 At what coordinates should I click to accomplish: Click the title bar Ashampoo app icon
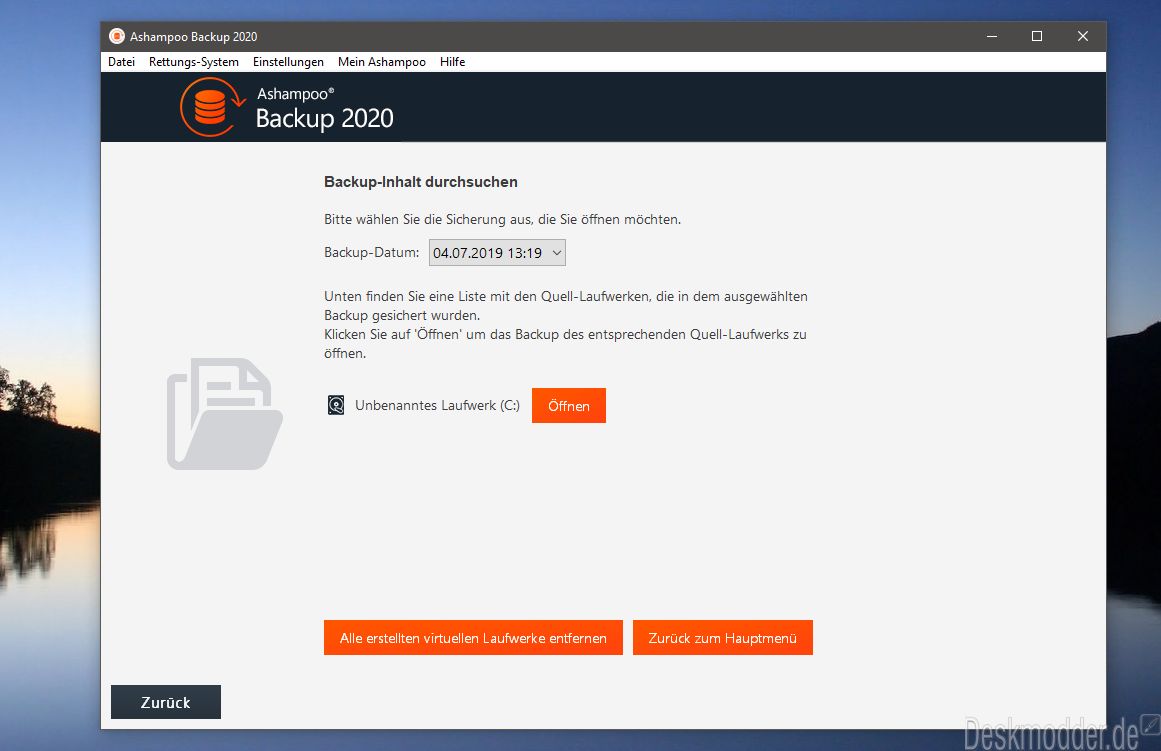[x=117, y=36]
